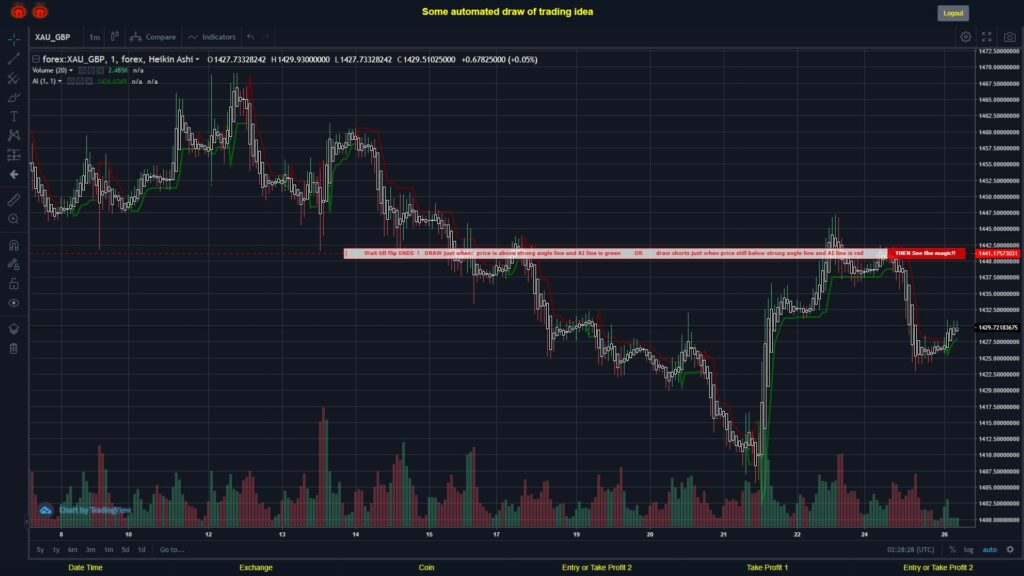This screenshot has width=1024, height=576.
Task: Open the candle chart style selector
Action: (x=114, y=37)
